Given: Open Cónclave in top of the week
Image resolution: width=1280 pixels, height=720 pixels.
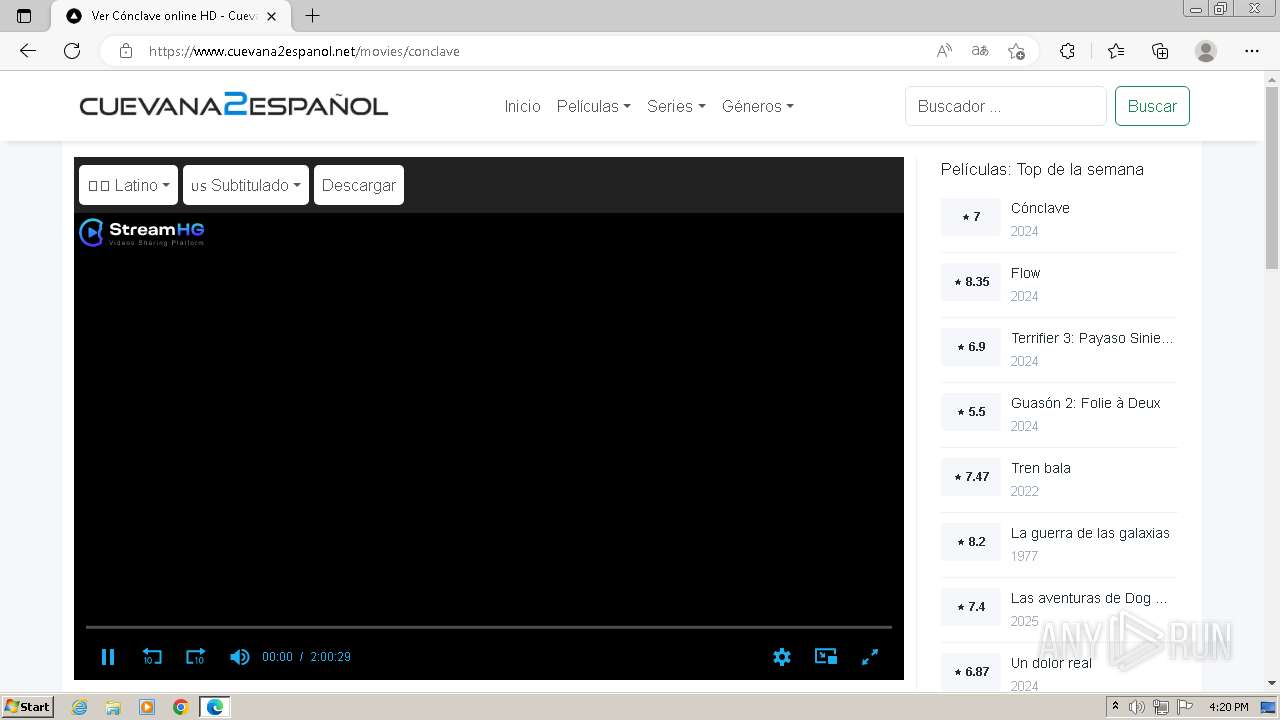Looking at the screenshot, I should click(1040, 208).
